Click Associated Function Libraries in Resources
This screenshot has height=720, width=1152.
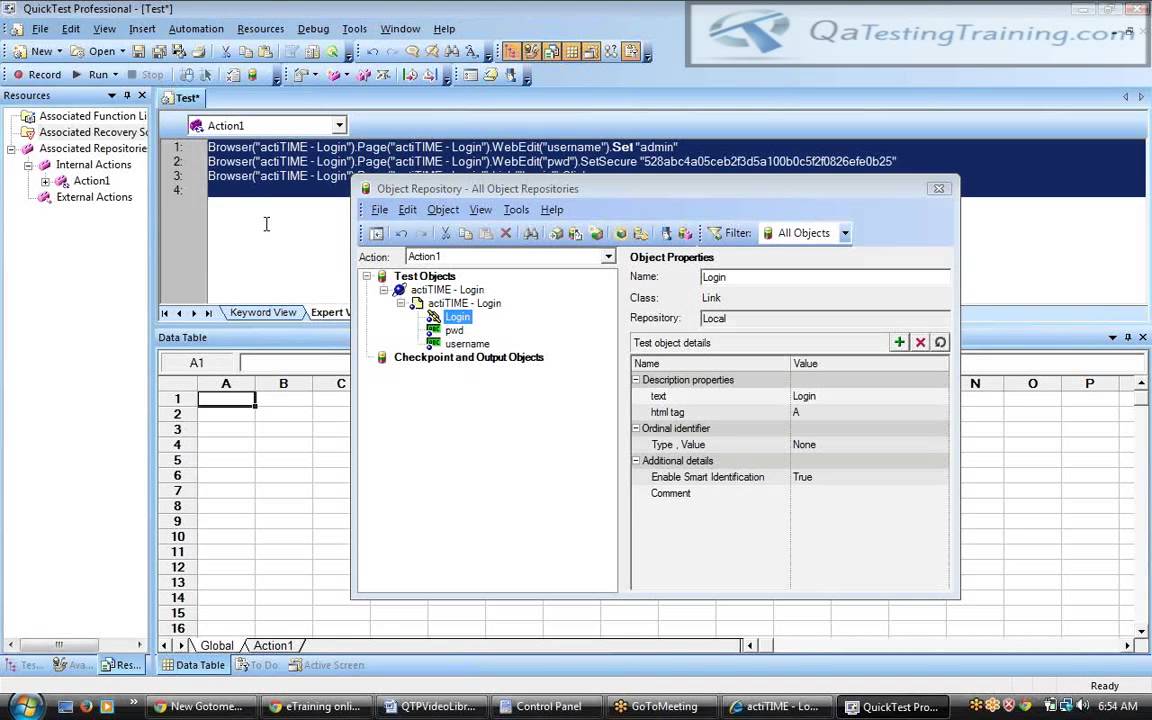tap(93, 116)
